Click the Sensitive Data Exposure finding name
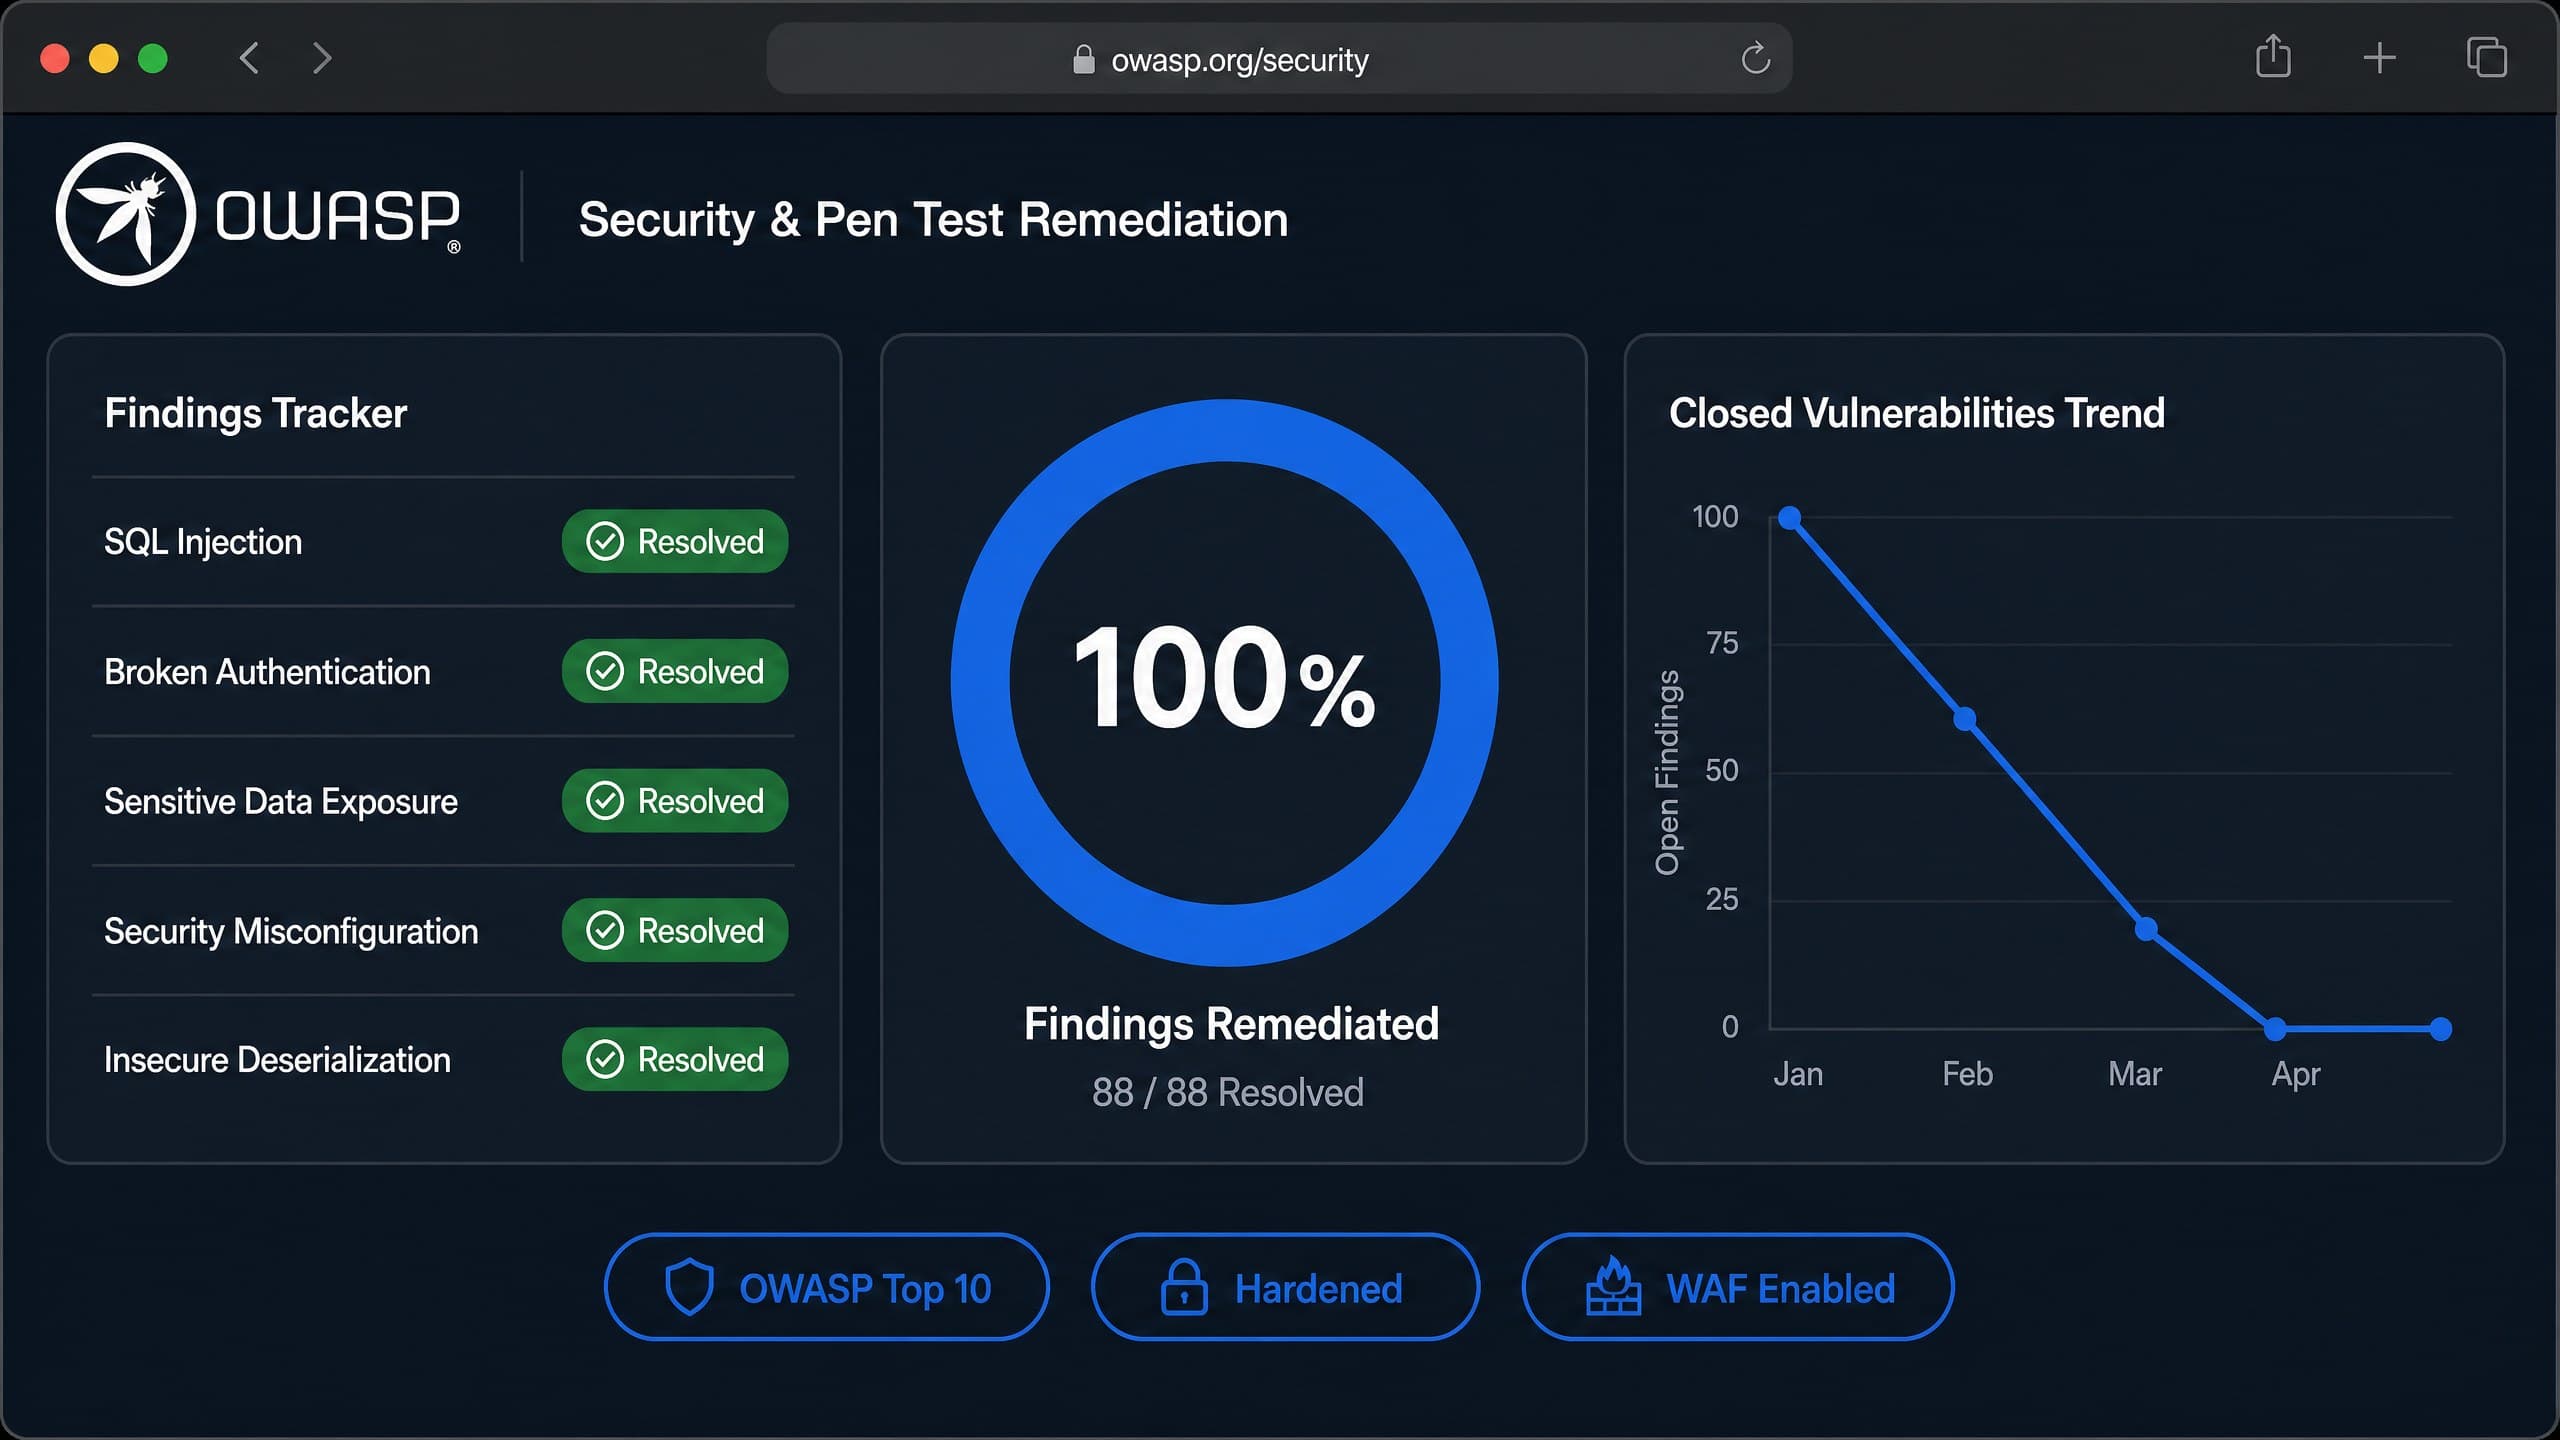The image size is (2560, 1440). coord(281,802)
